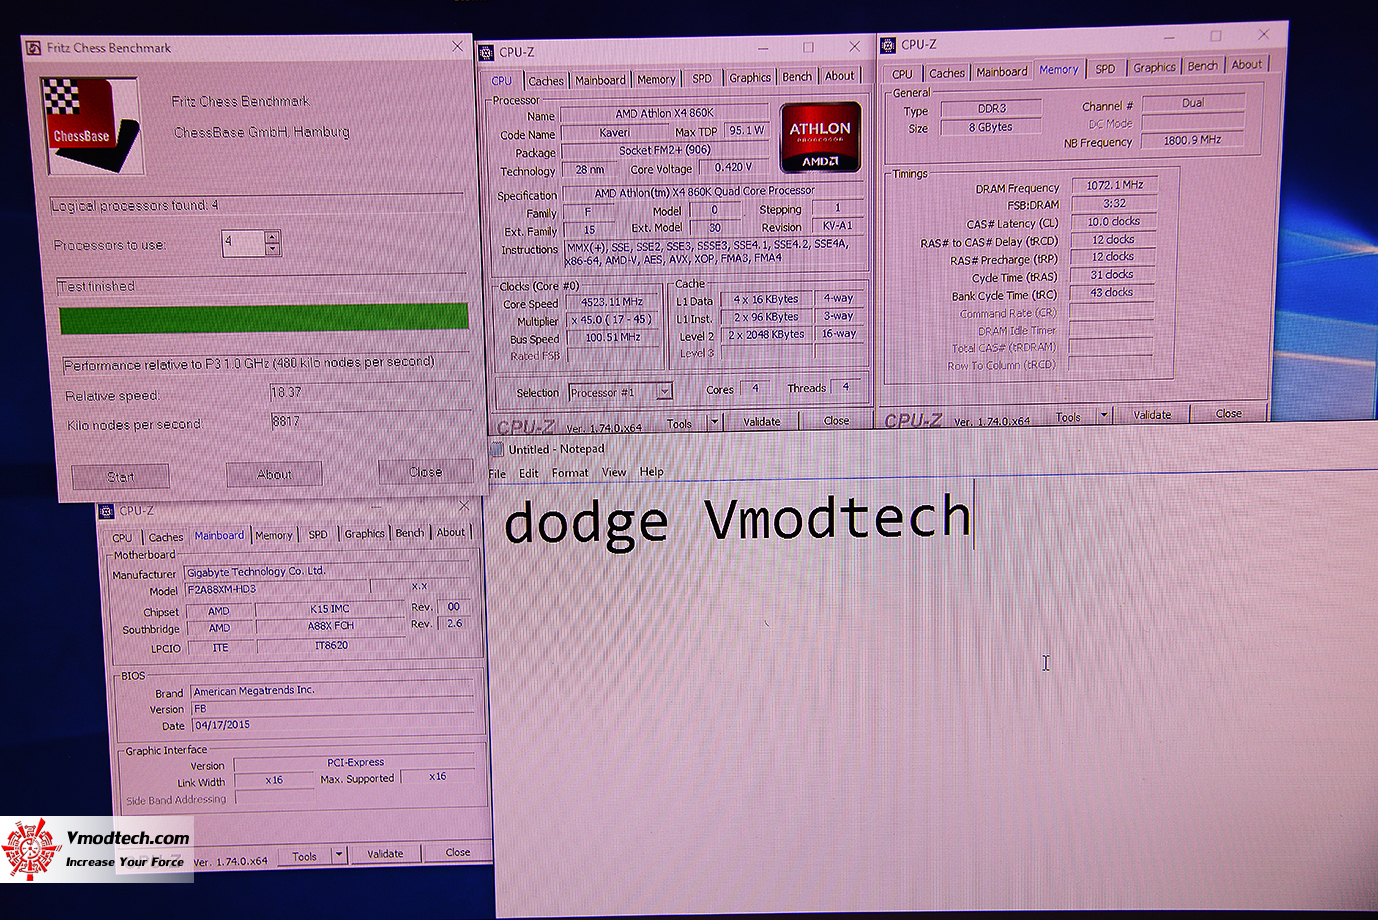
Task: Open Bench tab in CPU-Z processor window
Action: click(797, 77)
